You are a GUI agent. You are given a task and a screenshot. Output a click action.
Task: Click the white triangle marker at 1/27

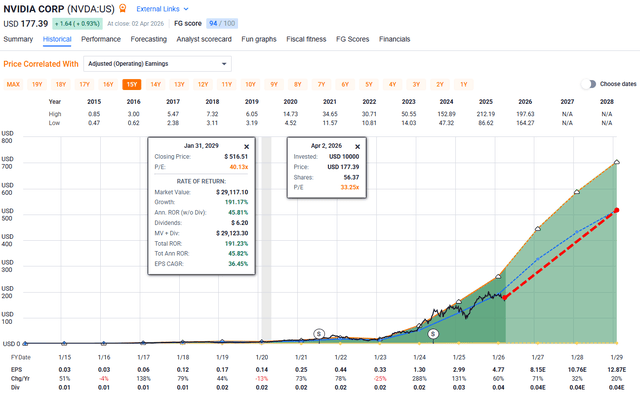point(538,229)
